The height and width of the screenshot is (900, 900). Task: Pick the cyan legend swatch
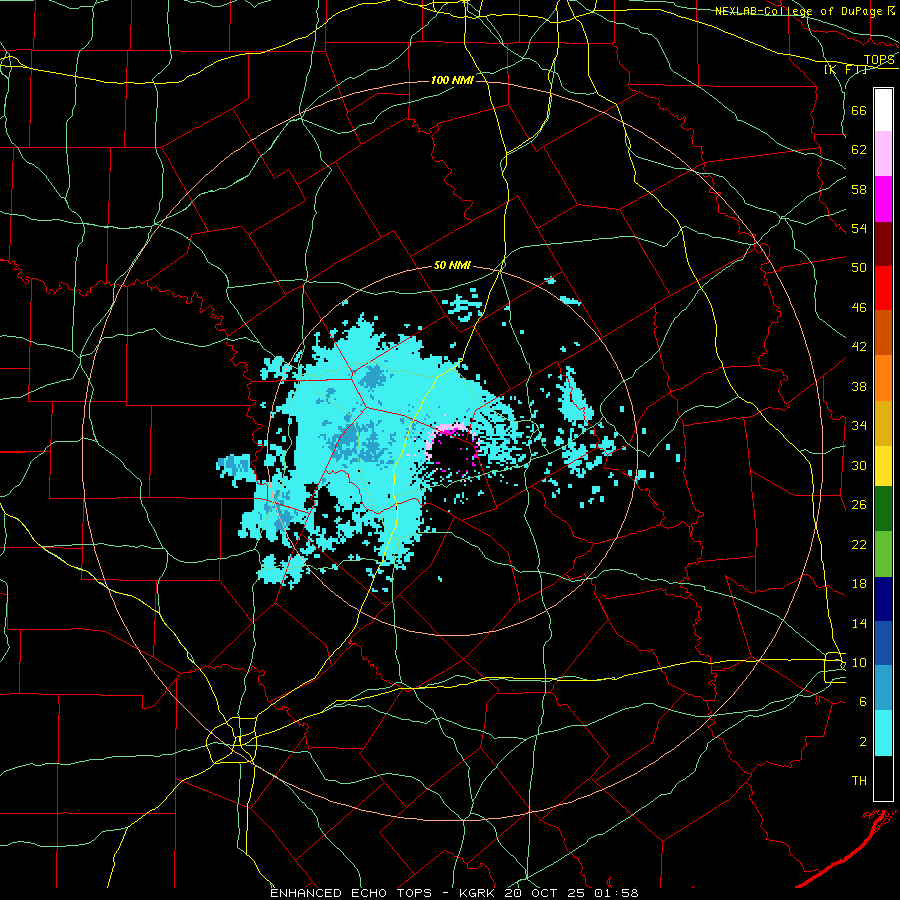coord(883,734)
